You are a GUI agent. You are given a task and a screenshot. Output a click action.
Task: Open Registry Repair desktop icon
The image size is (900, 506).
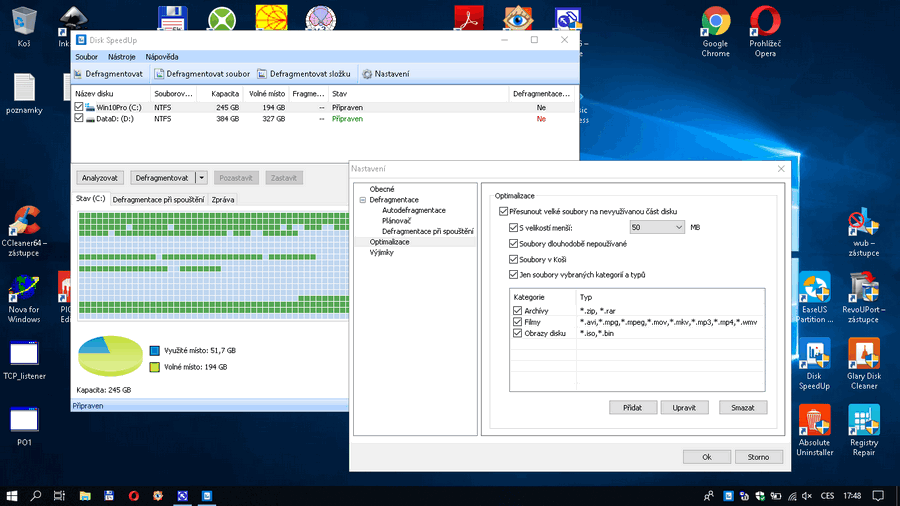tap(863, 420)
